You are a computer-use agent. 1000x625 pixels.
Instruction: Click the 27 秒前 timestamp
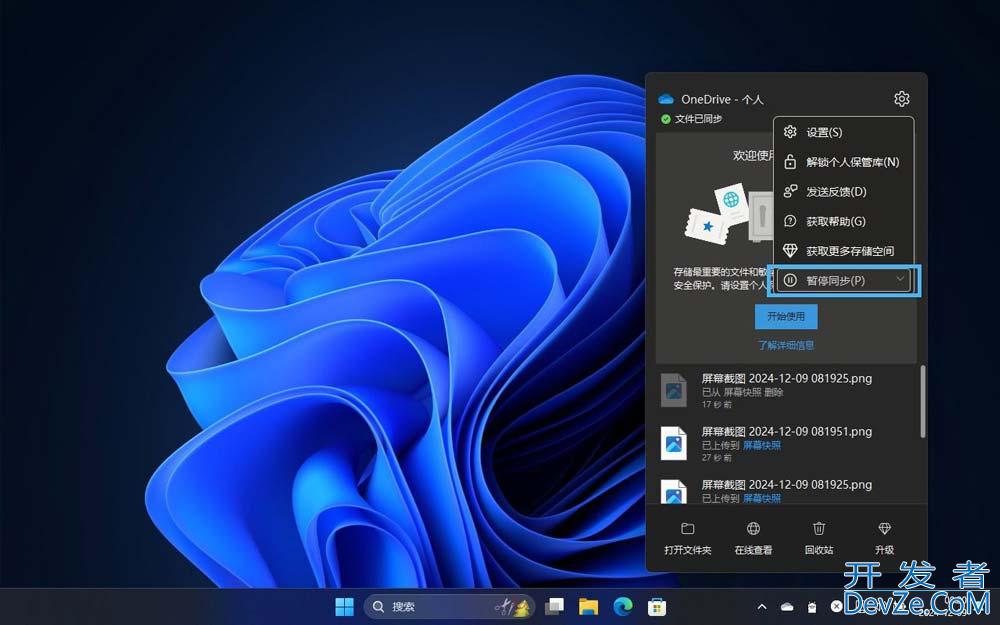717,457
